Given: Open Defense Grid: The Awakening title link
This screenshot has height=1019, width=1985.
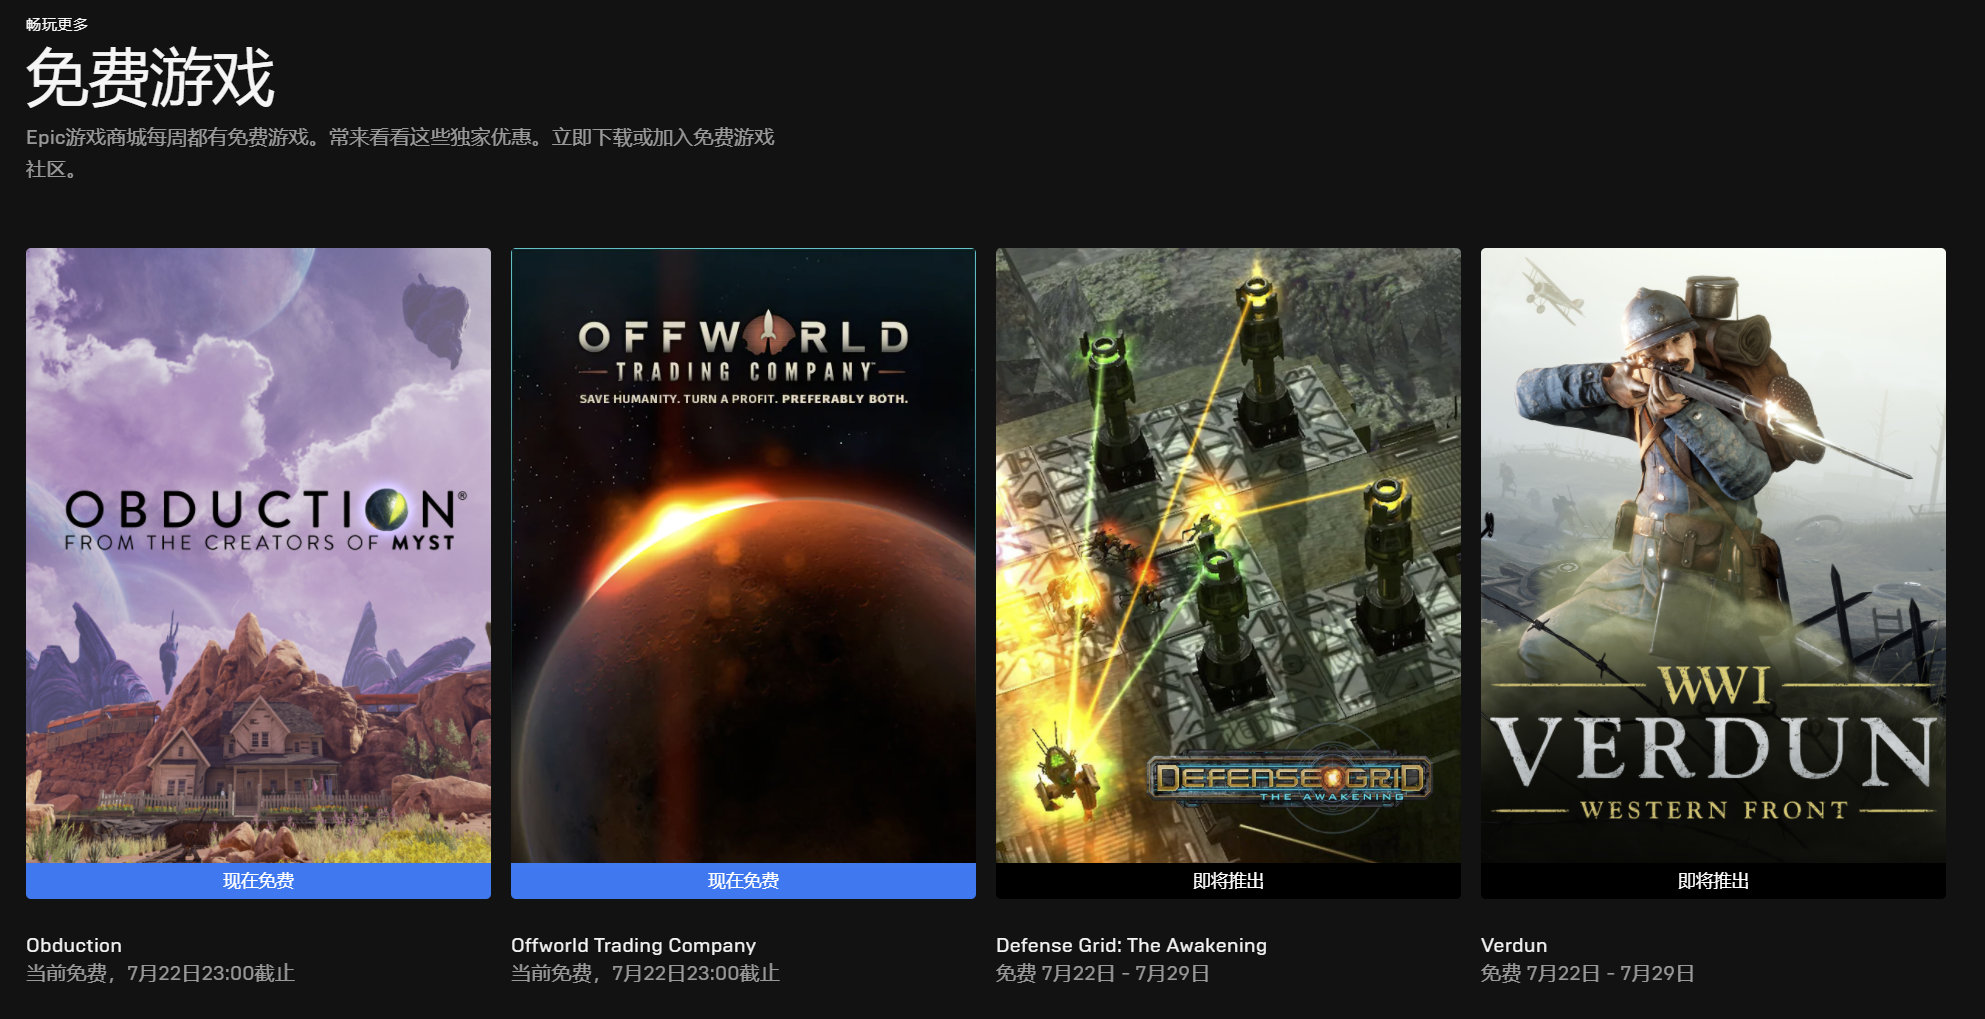Looking at the screenshot, I should (1131, 945).
